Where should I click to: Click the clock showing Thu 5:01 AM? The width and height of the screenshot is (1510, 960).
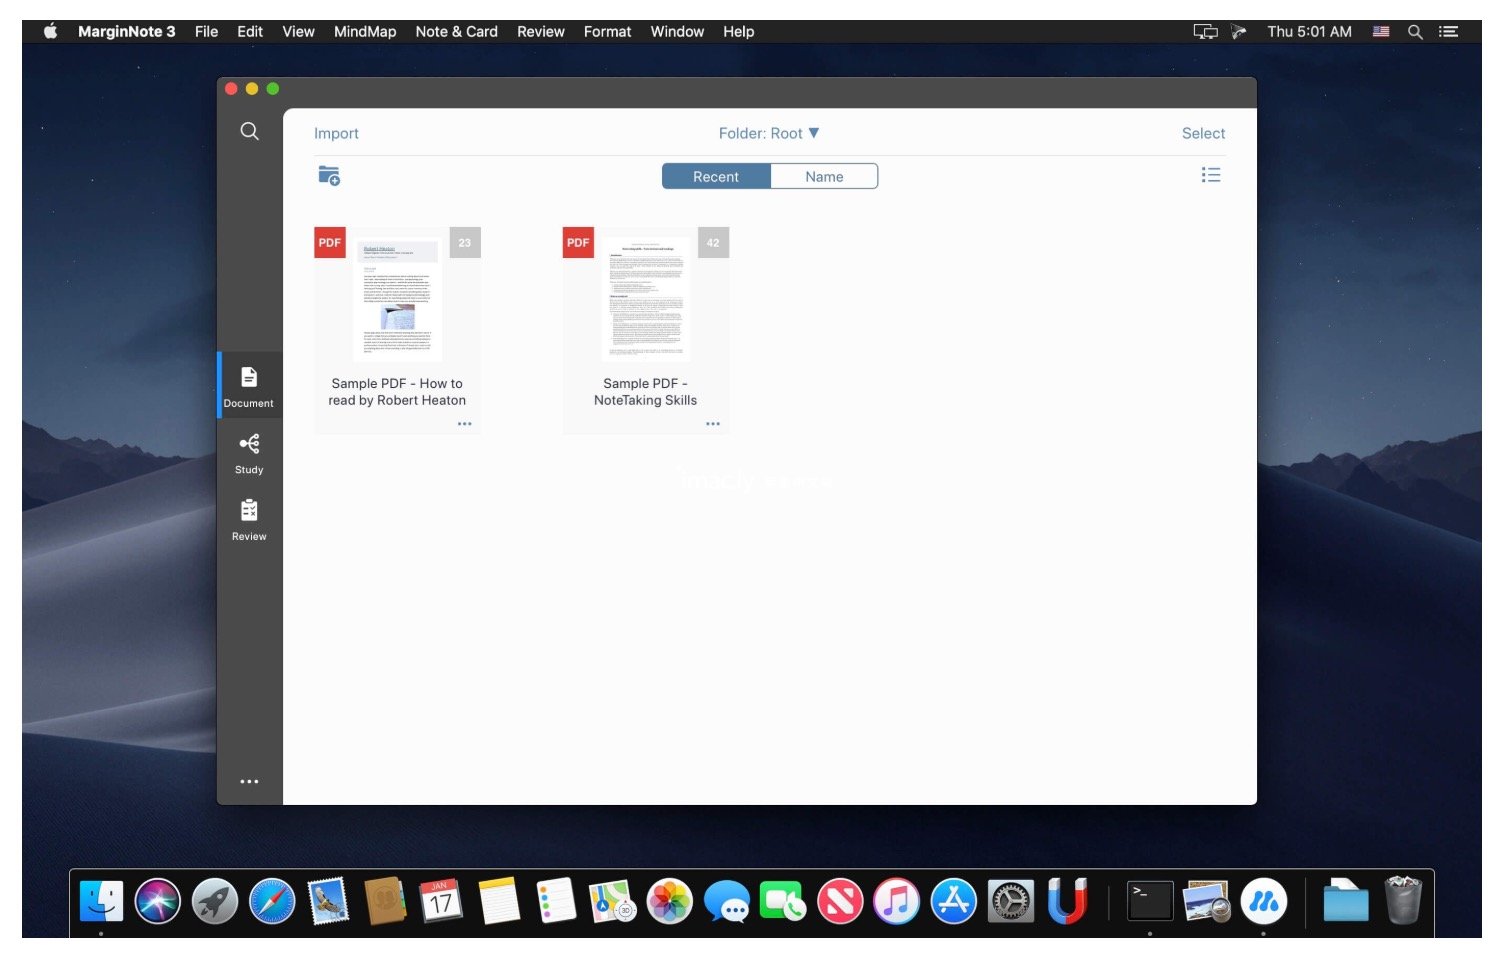[1309, 31]
